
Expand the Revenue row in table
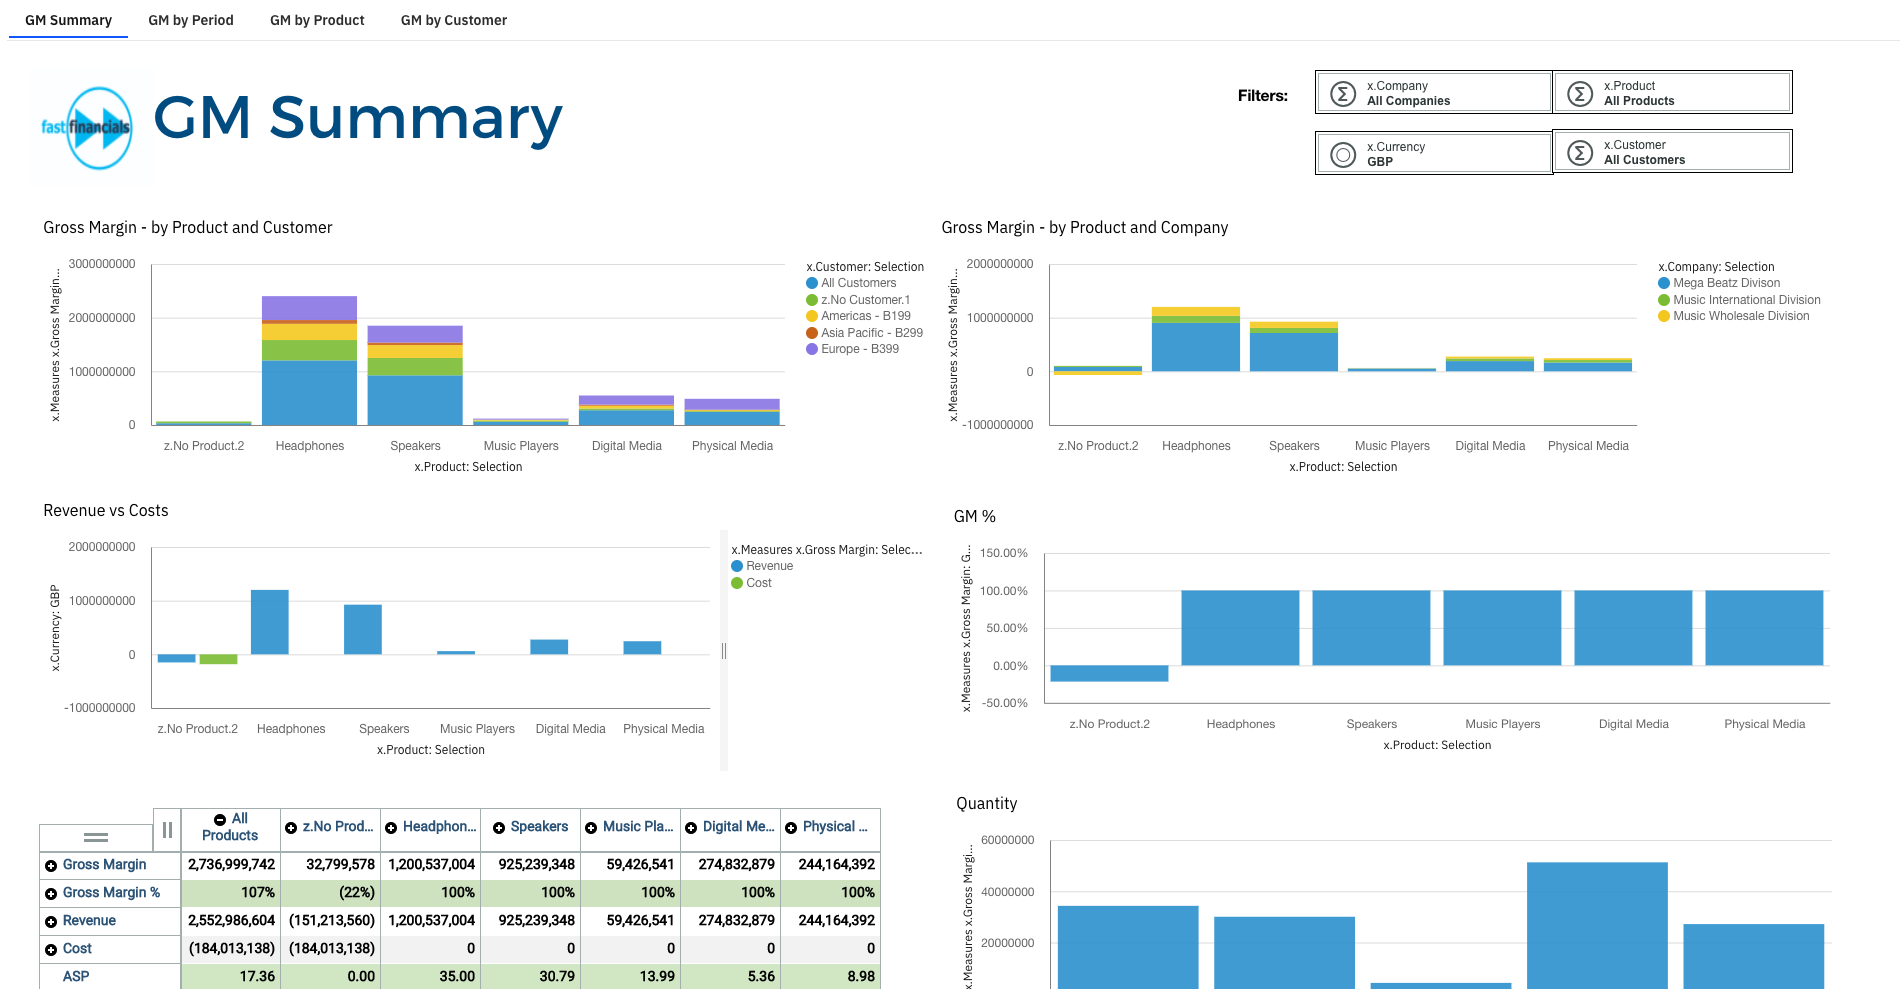[51, 921]
